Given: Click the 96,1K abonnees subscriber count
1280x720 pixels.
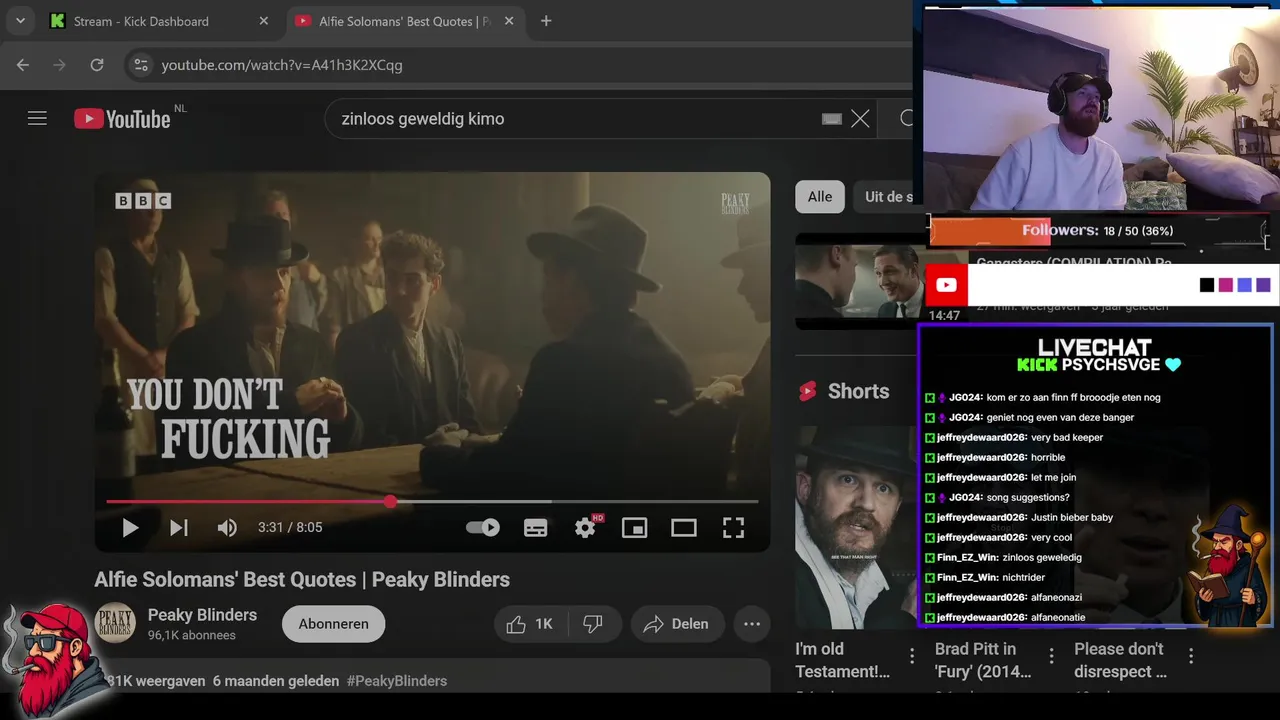Looking at the screenshot, I should [x=192, y=636].
